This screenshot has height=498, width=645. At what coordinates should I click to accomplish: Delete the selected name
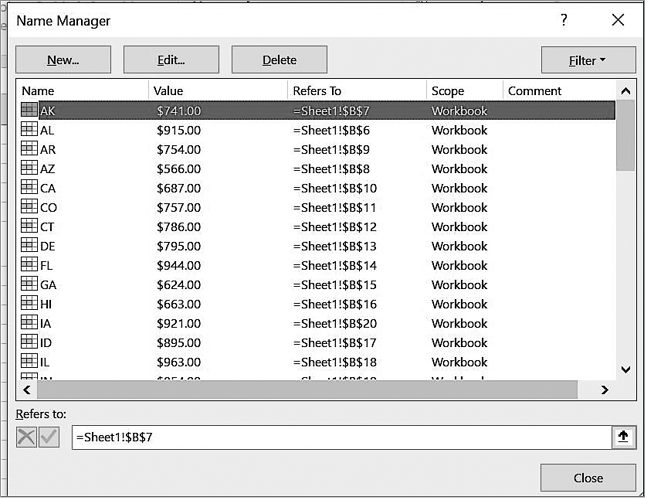pyautogui.click(x=279, y=60)
